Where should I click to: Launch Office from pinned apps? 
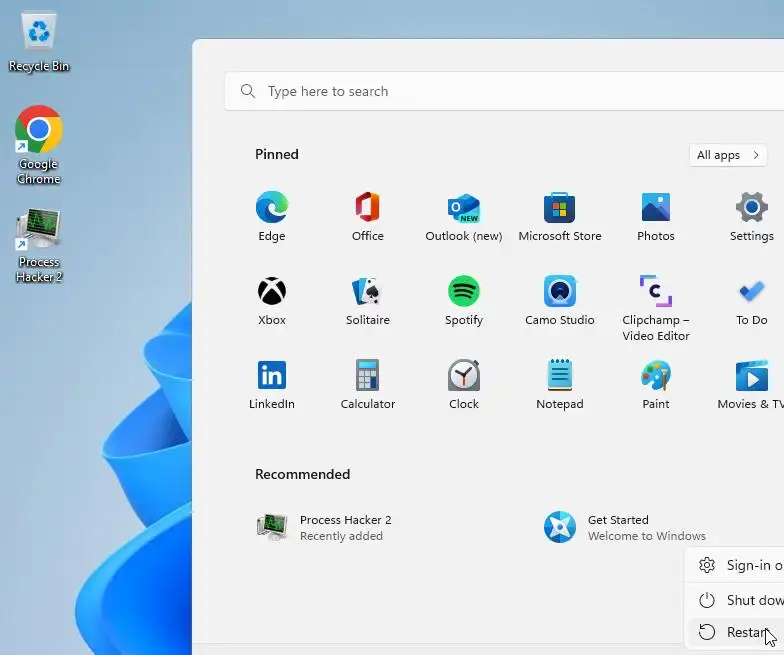point(368,216)
